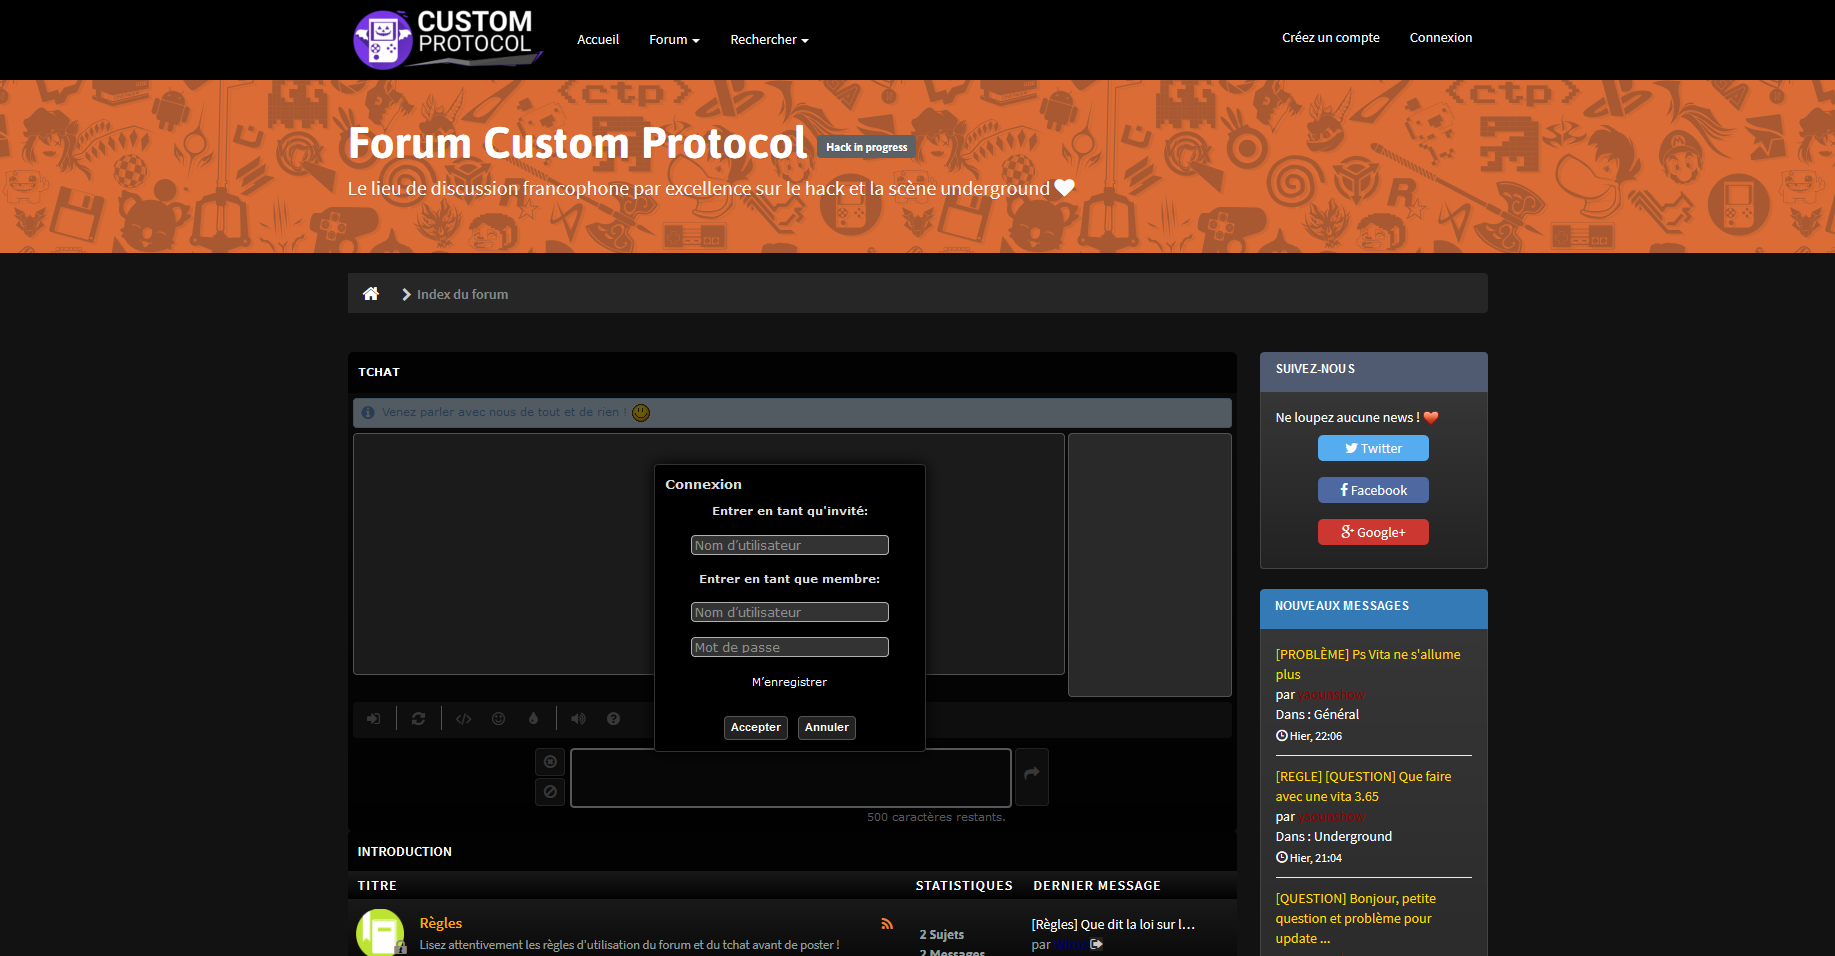This screenshot has width=1835, height=956.
Task: Open '[PROBLÈME] Ps Vita ne s'allume plus' topic
Action: coord(1367,664)
